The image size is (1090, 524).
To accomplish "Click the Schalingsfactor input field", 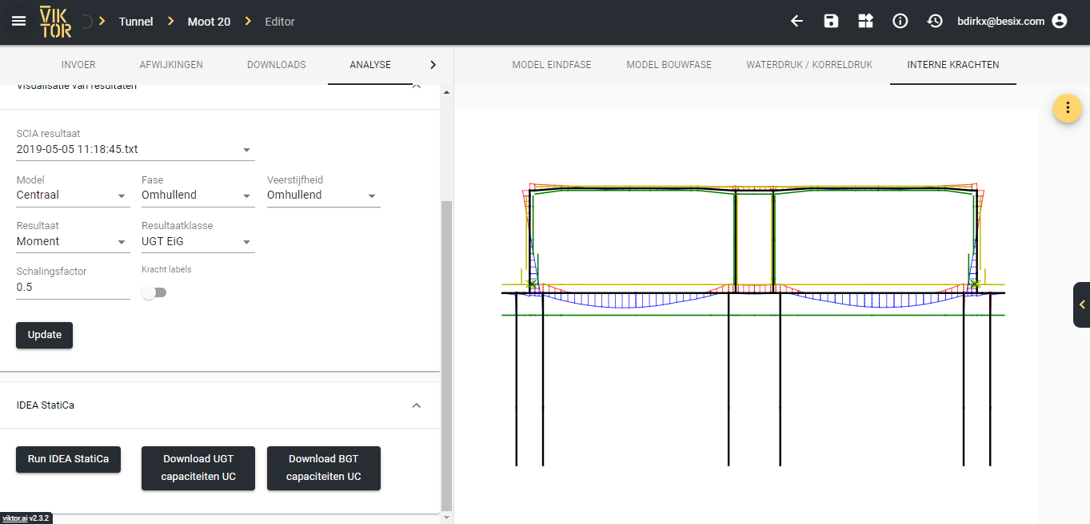I will pos(73,287).
